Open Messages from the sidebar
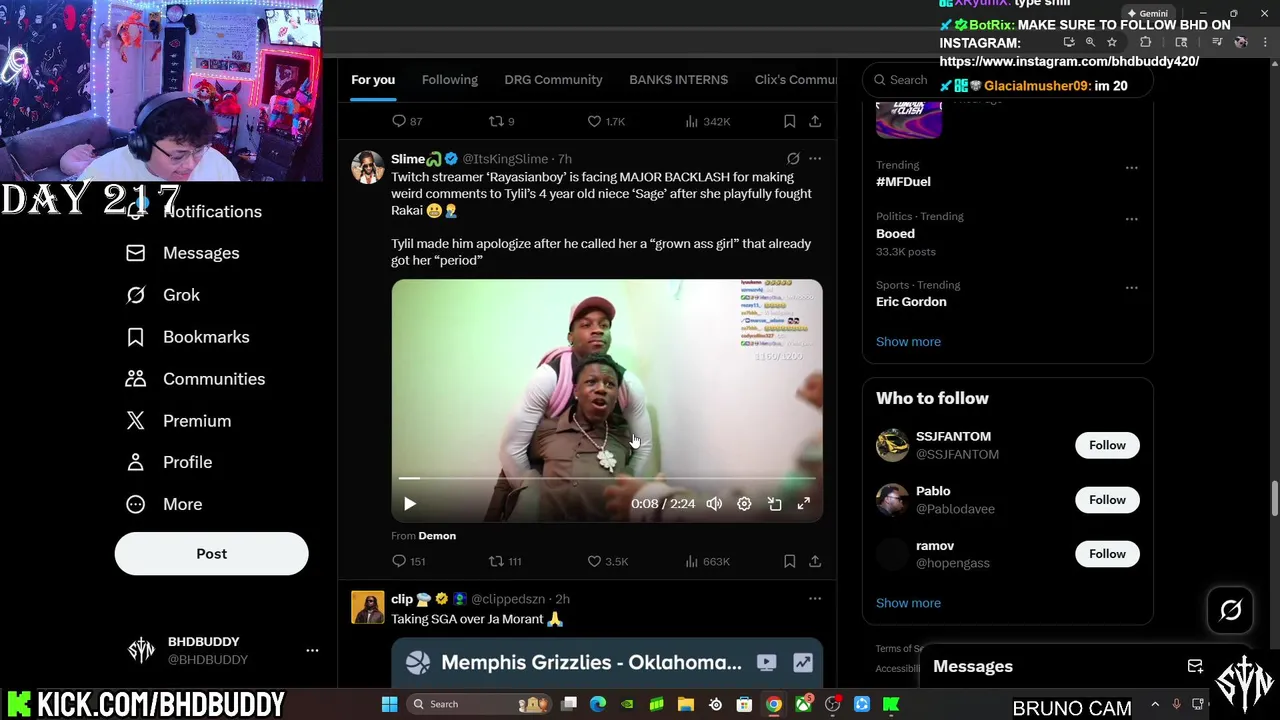This screenshot has height=720, width=1280. 182,253
